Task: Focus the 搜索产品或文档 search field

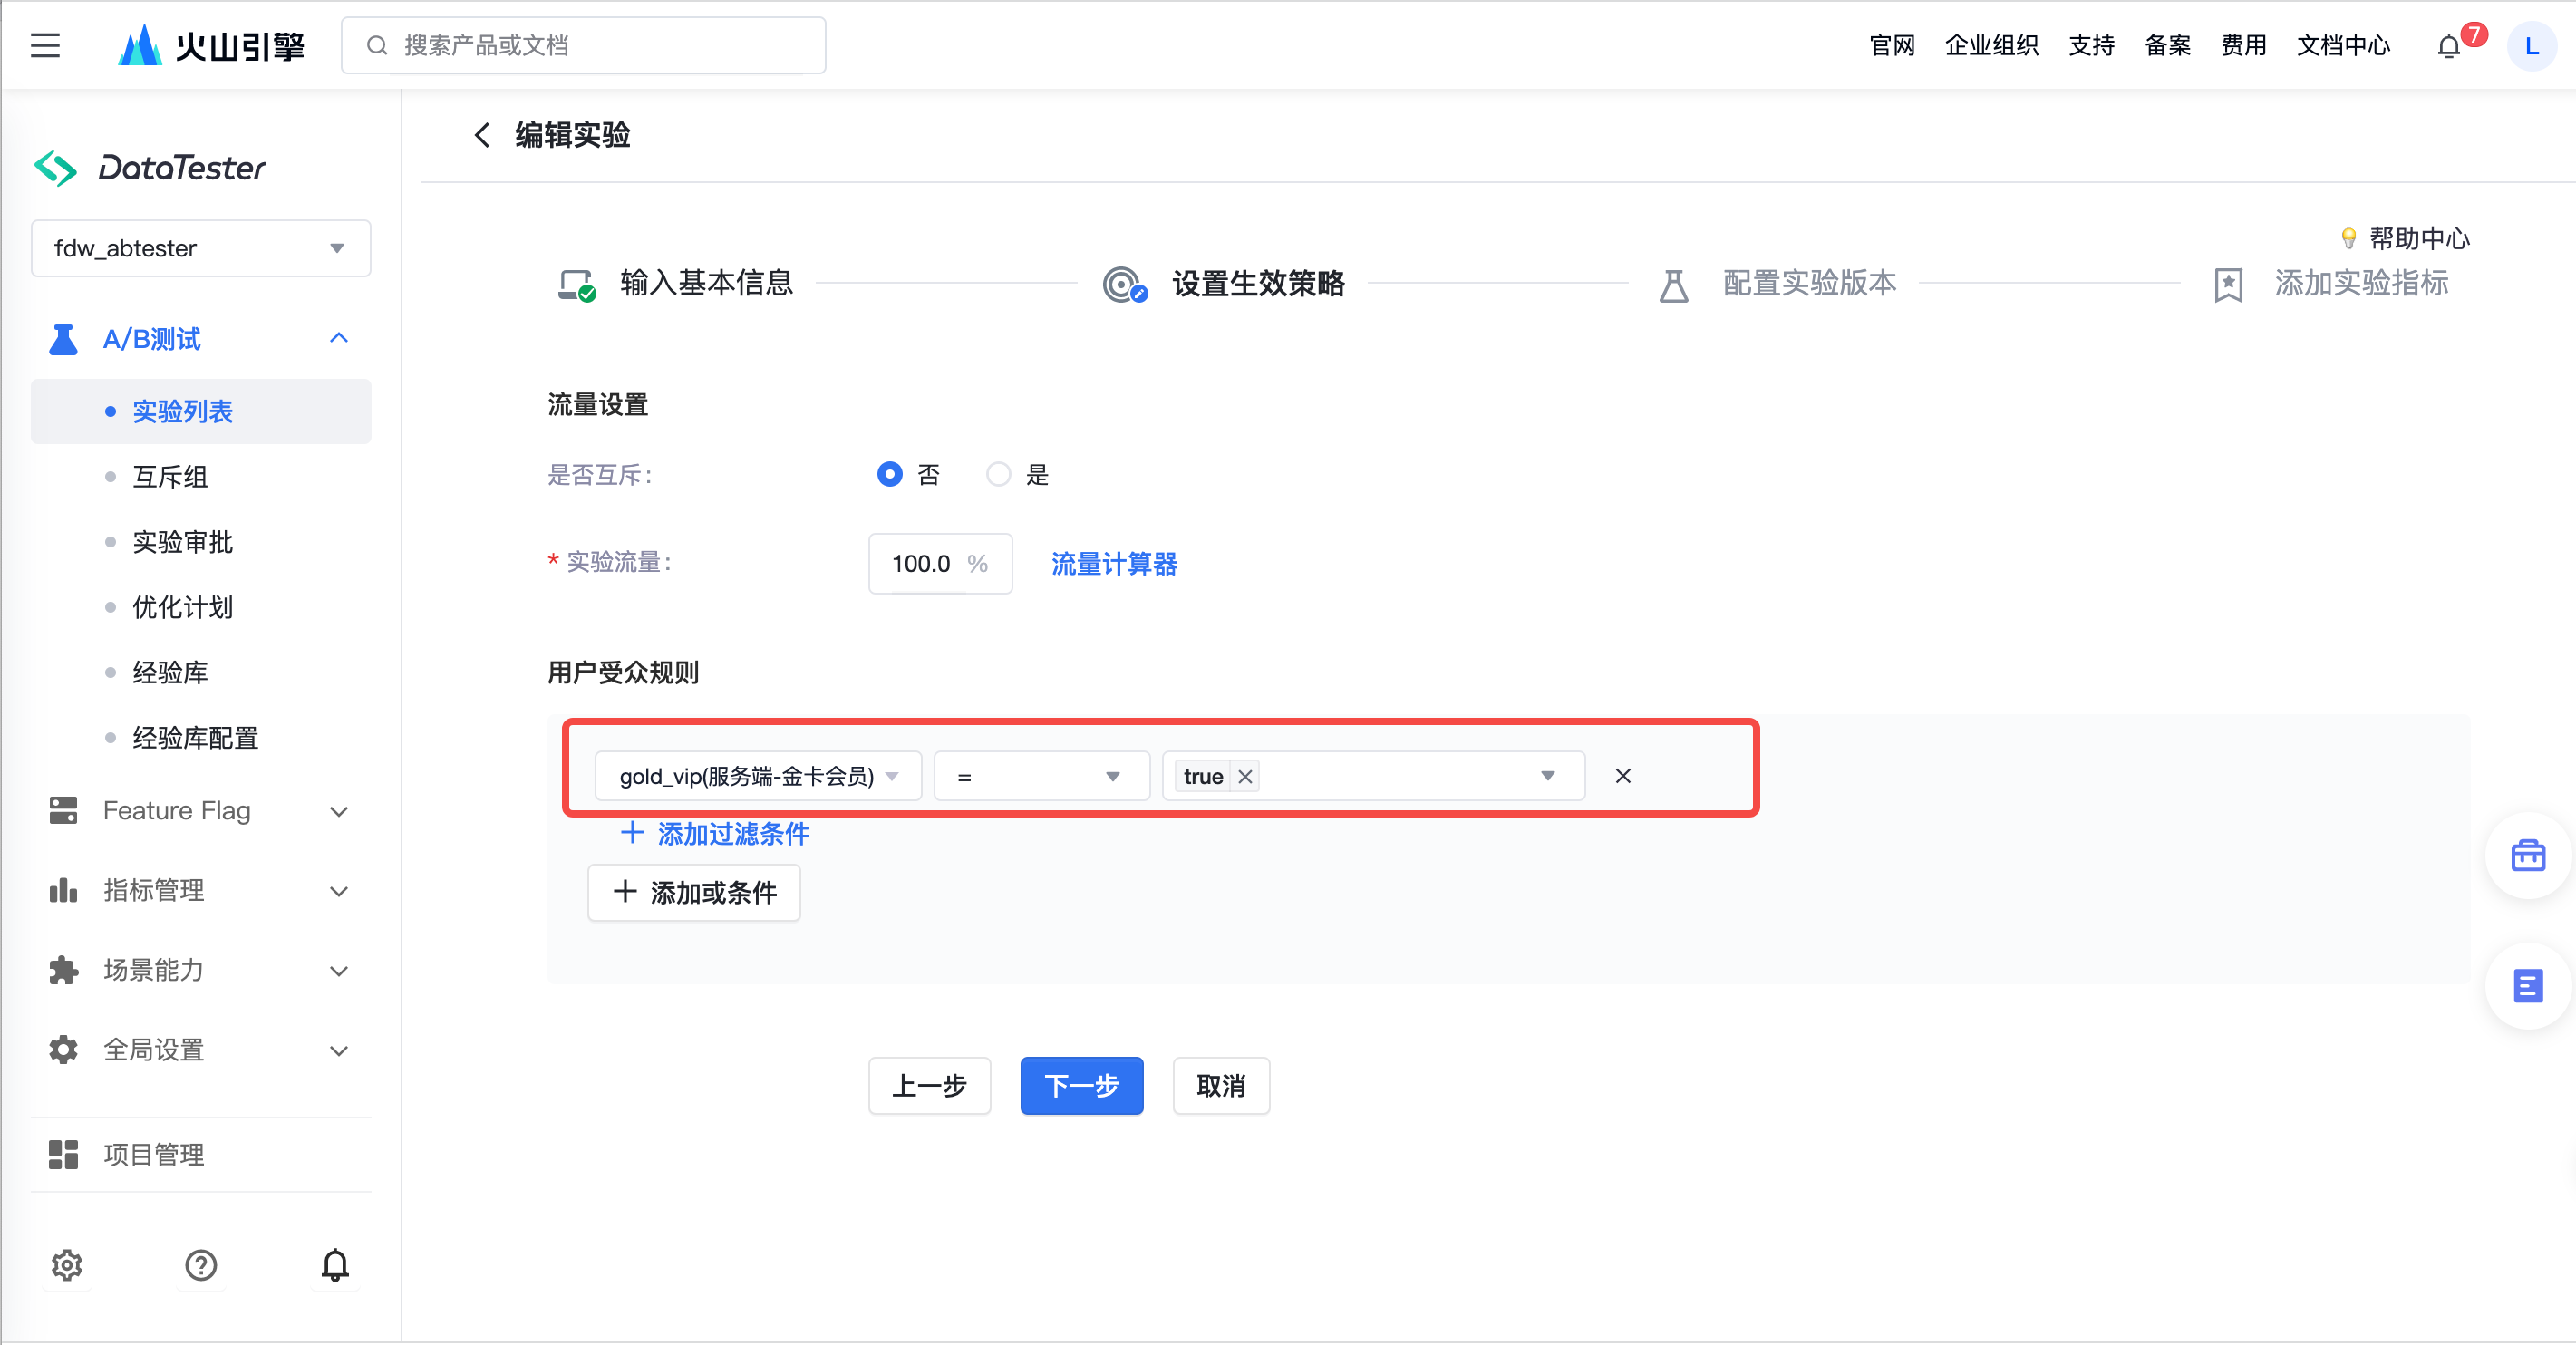Action: pos(583,46)
